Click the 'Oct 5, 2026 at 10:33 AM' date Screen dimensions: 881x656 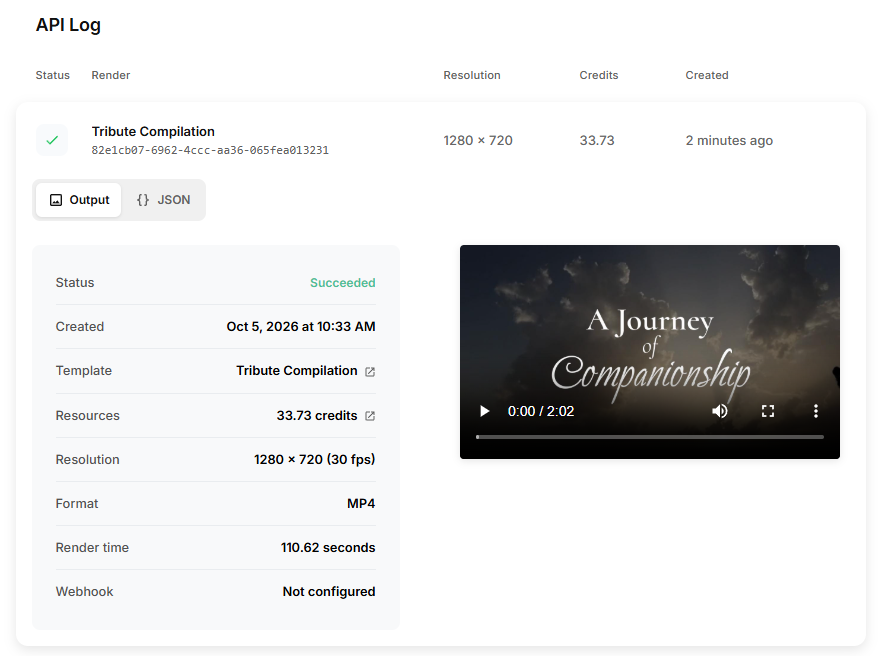point(301,327)
